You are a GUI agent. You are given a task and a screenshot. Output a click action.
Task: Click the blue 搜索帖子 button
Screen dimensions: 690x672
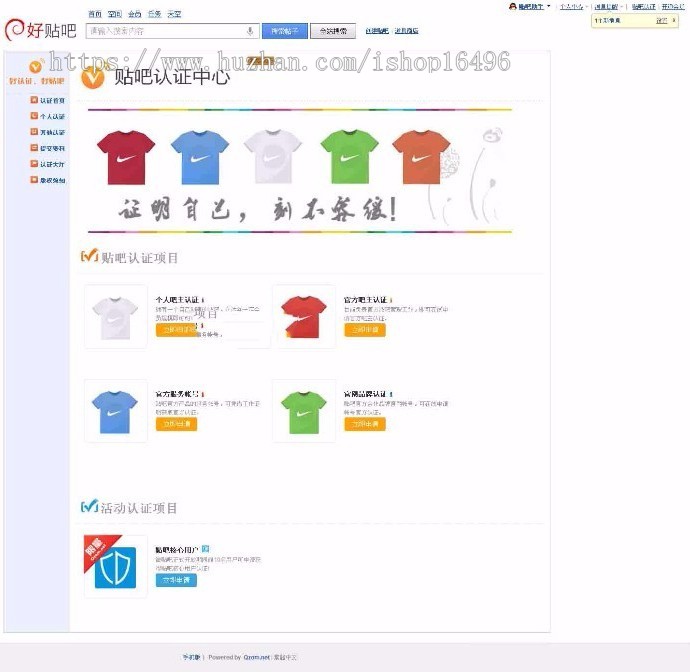click(285, 31)
